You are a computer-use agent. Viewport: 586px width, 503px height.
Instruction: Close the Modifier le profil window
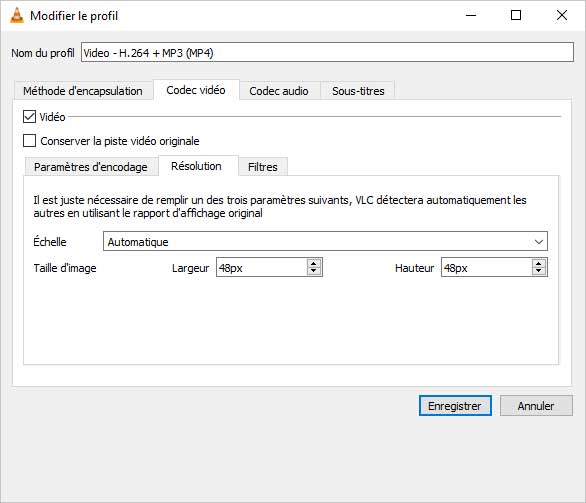click(562, 15)
